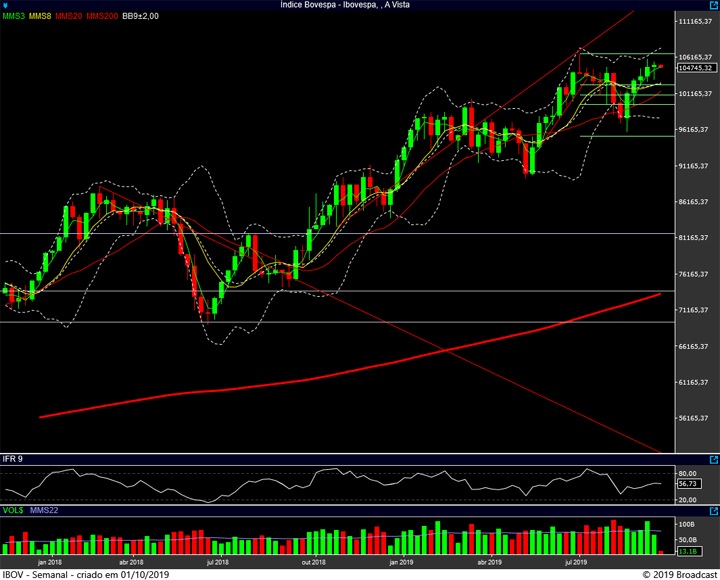Toggle the MMS3 moving average label
The width and height of the screenshot is (720, 580).
14,17
